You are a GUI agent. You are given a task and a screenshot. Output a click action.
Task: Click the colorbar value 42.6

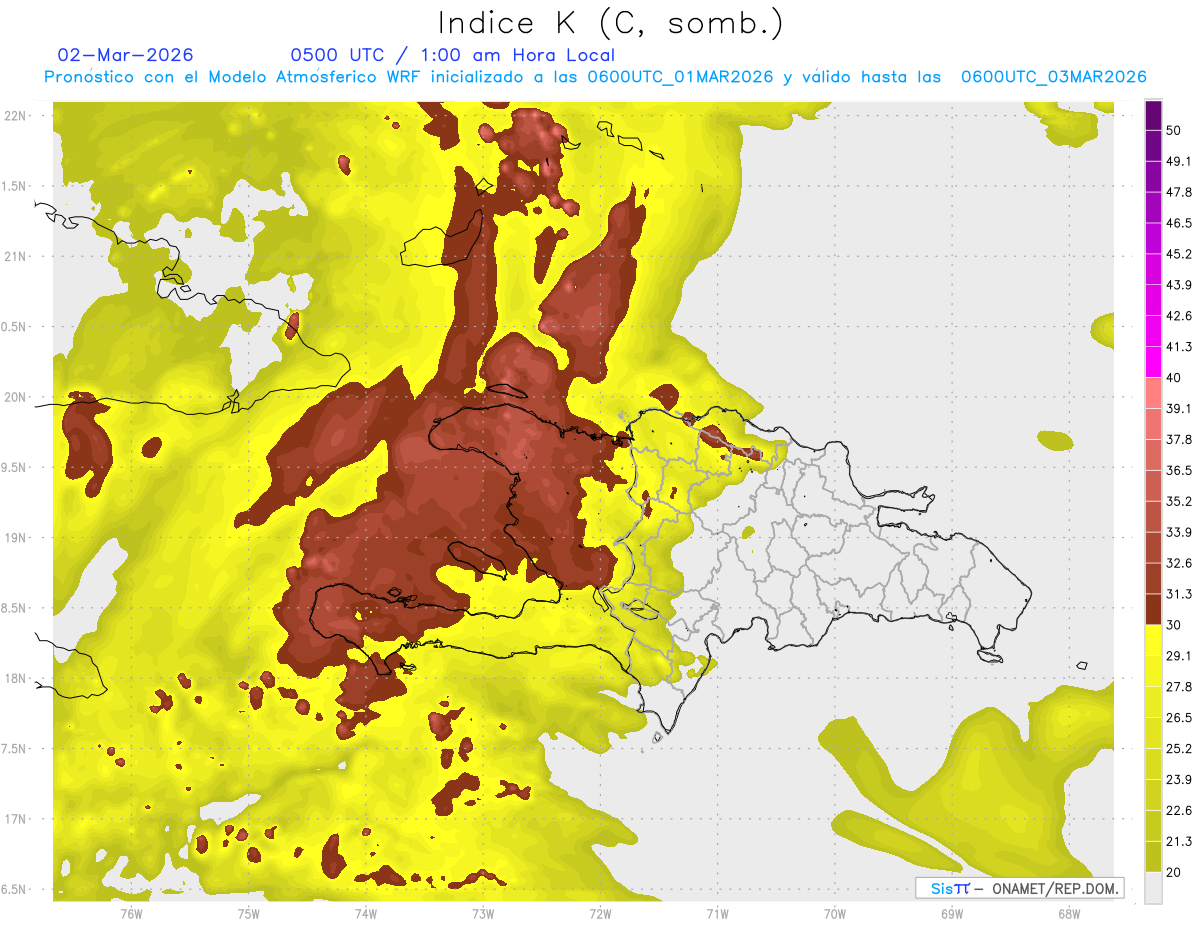(1179, 316)
